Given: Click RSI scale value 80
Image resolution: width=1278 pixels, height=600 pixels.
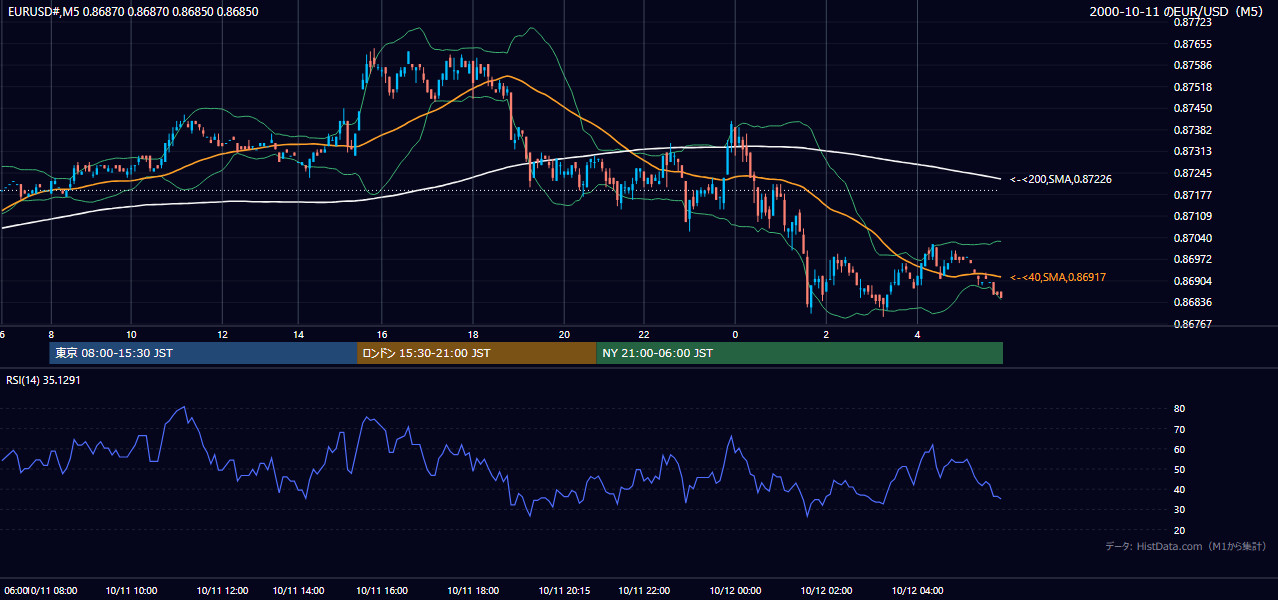Looking at the screenshot, I should (x=1179, y=409).
